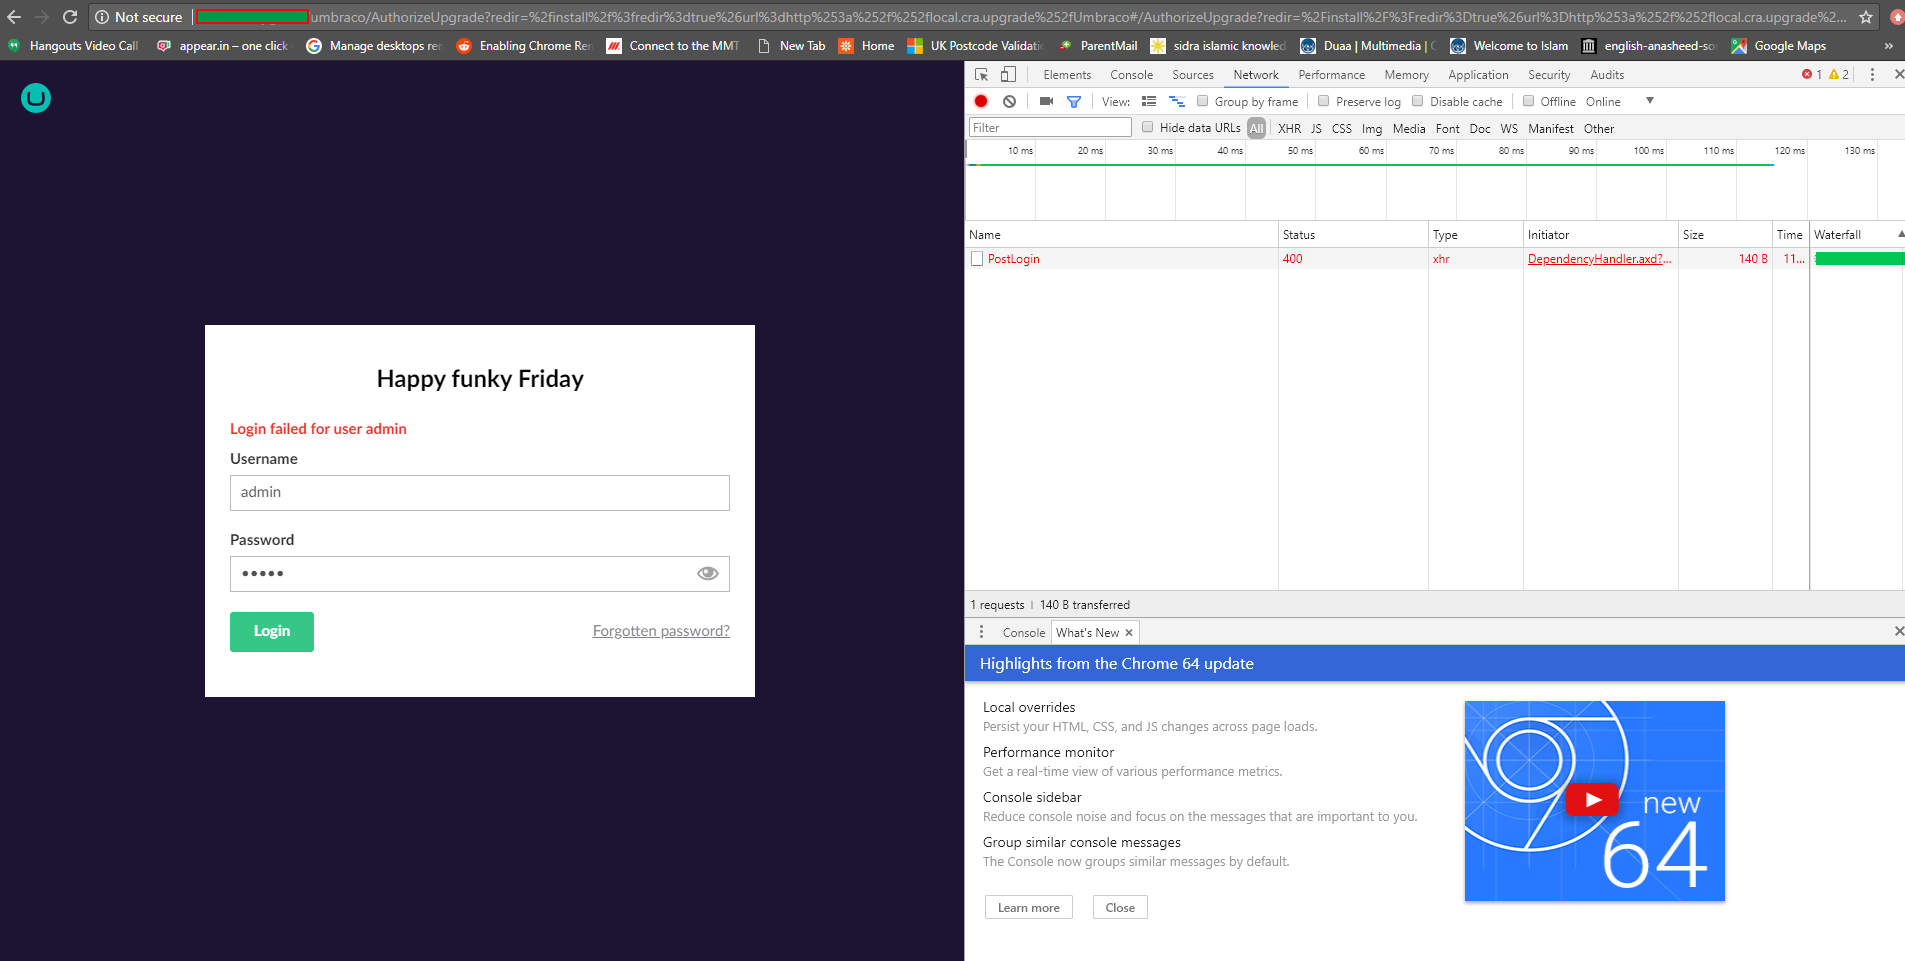
Task: Click the Username input field
Action: click(480, 493)
